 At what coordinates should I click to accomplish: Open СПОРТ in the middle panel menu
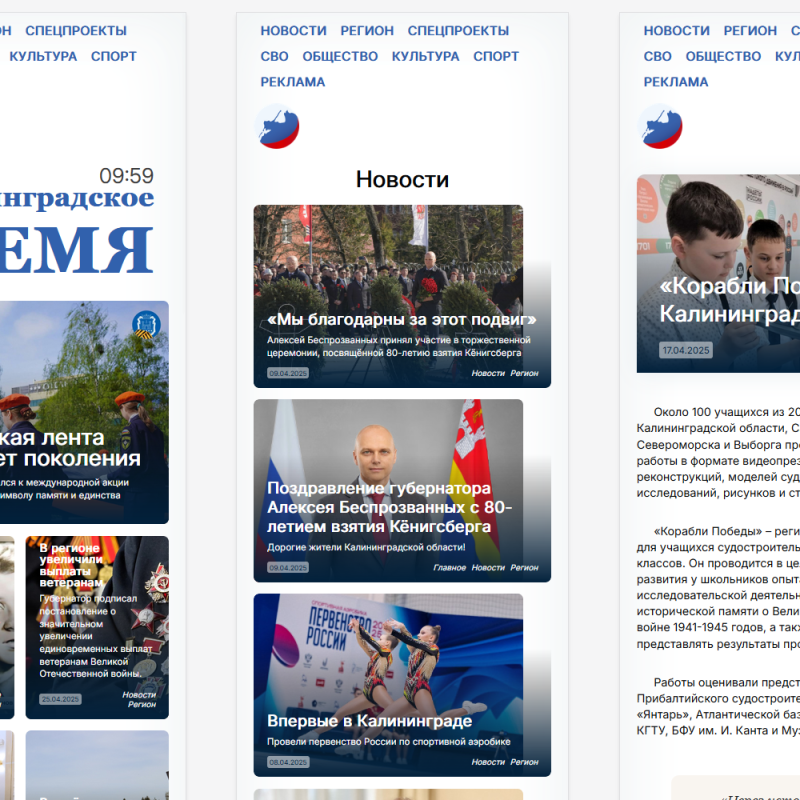point(496,56)
